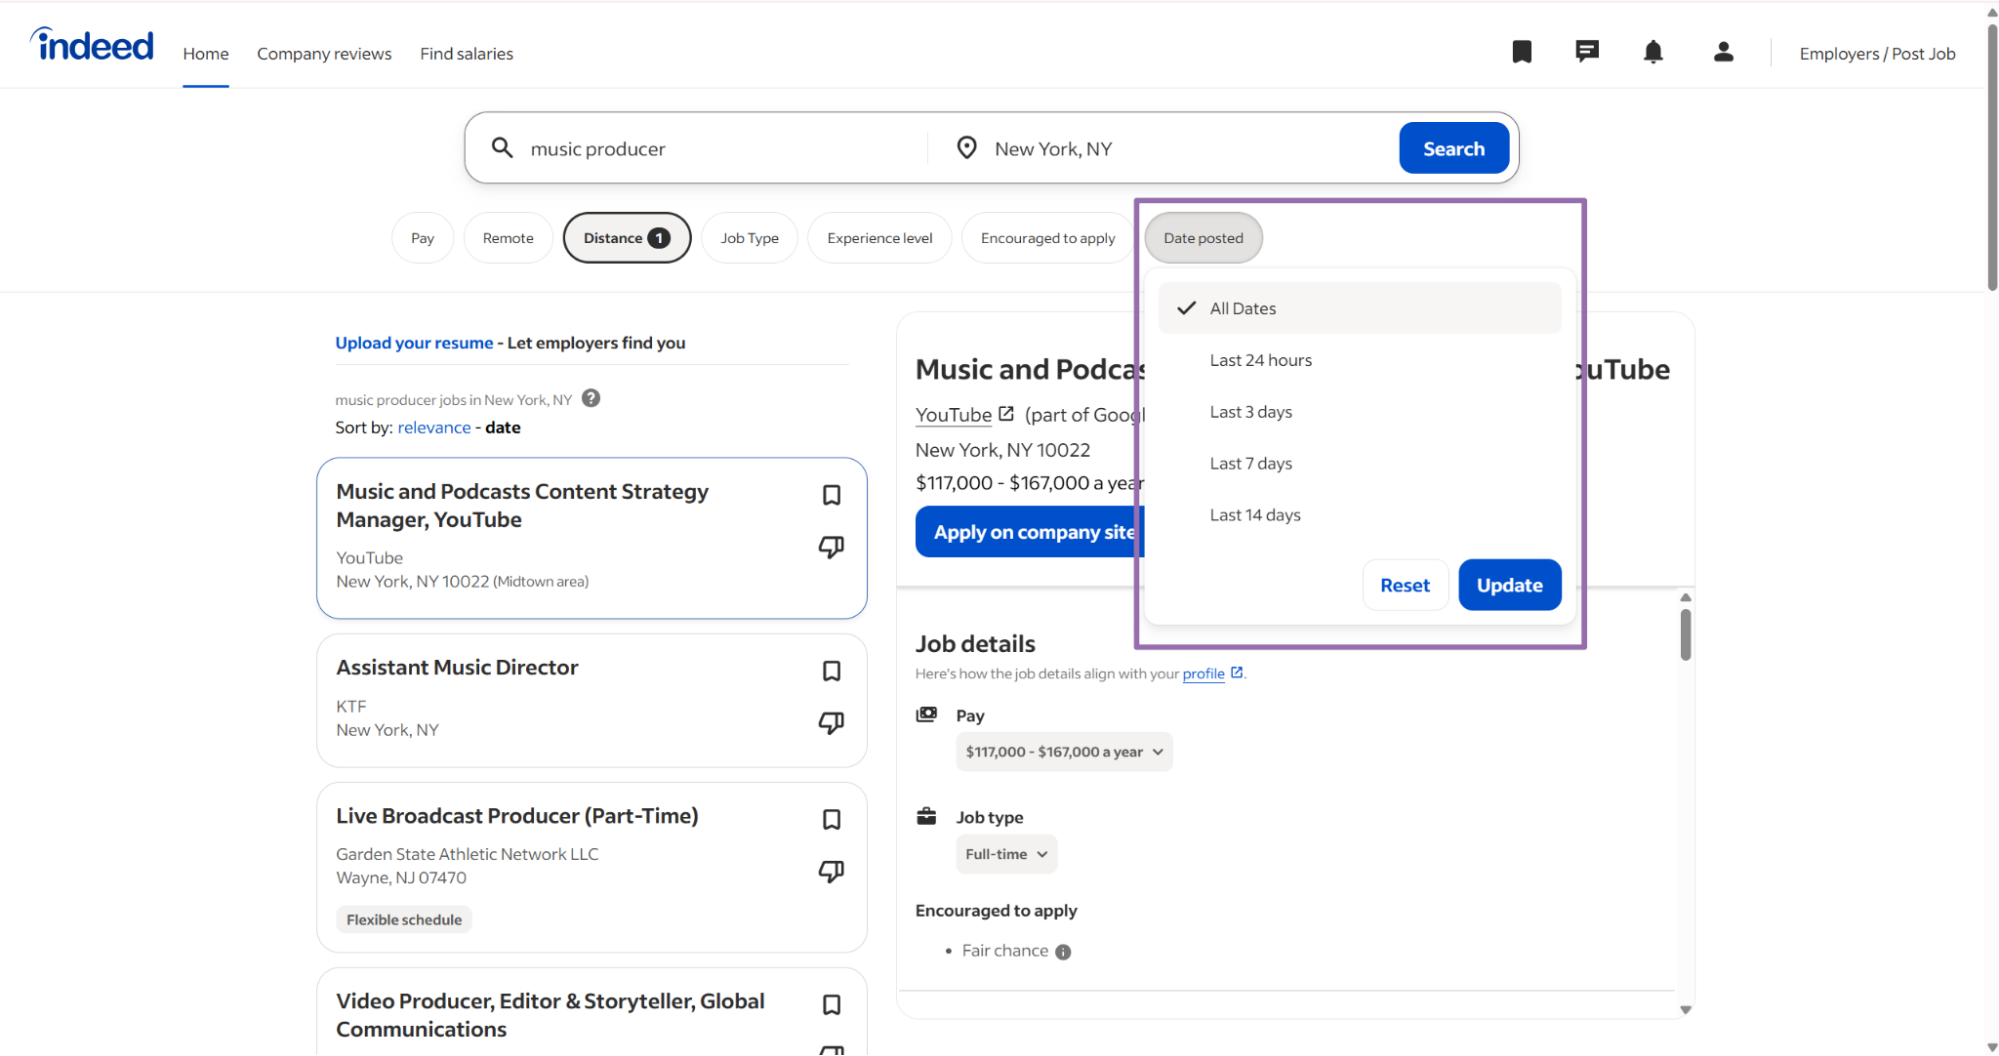Open Company reviews

click(x=324, y=54)
